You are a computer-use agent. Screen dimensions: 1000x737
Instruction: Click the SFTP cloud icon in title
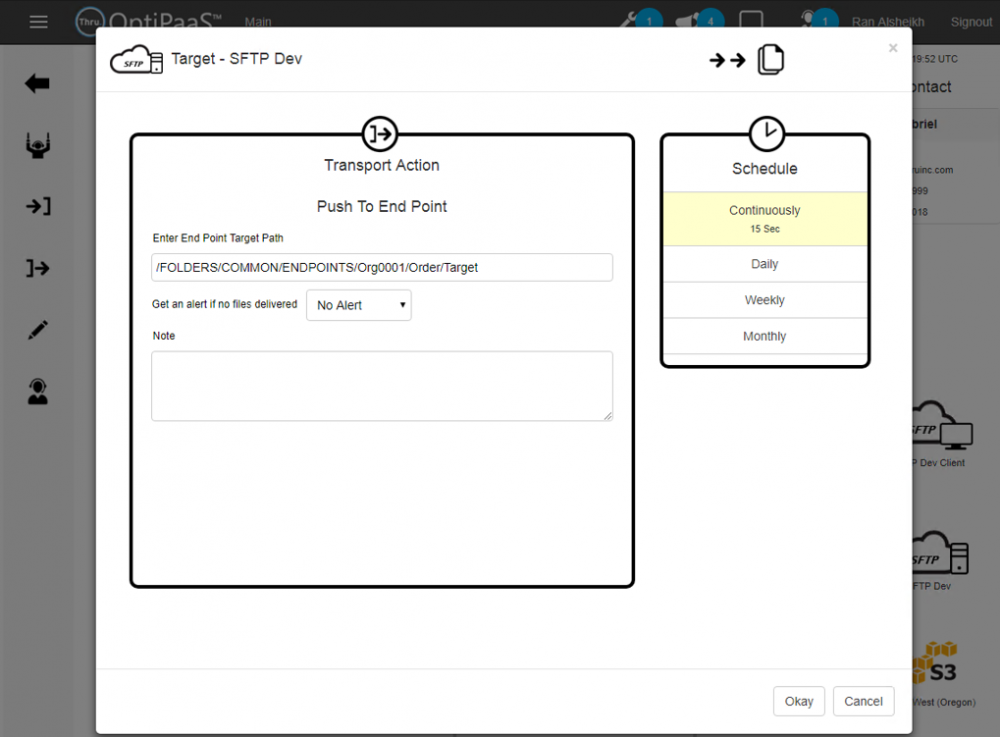pos(136,60)
